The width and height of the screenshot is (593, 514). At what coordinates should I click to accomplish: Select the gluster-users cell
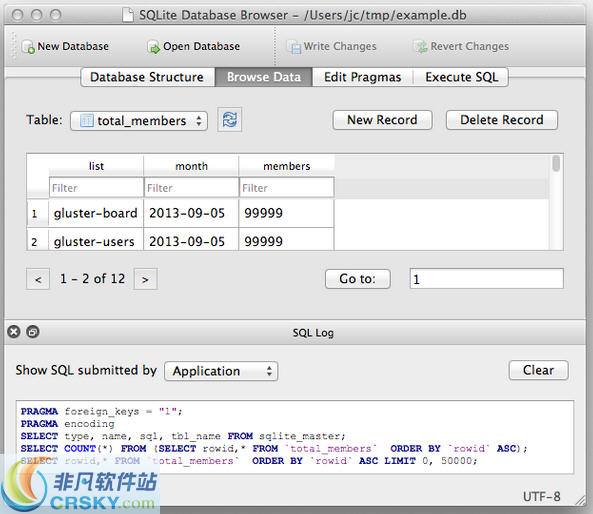pos(96,240)
